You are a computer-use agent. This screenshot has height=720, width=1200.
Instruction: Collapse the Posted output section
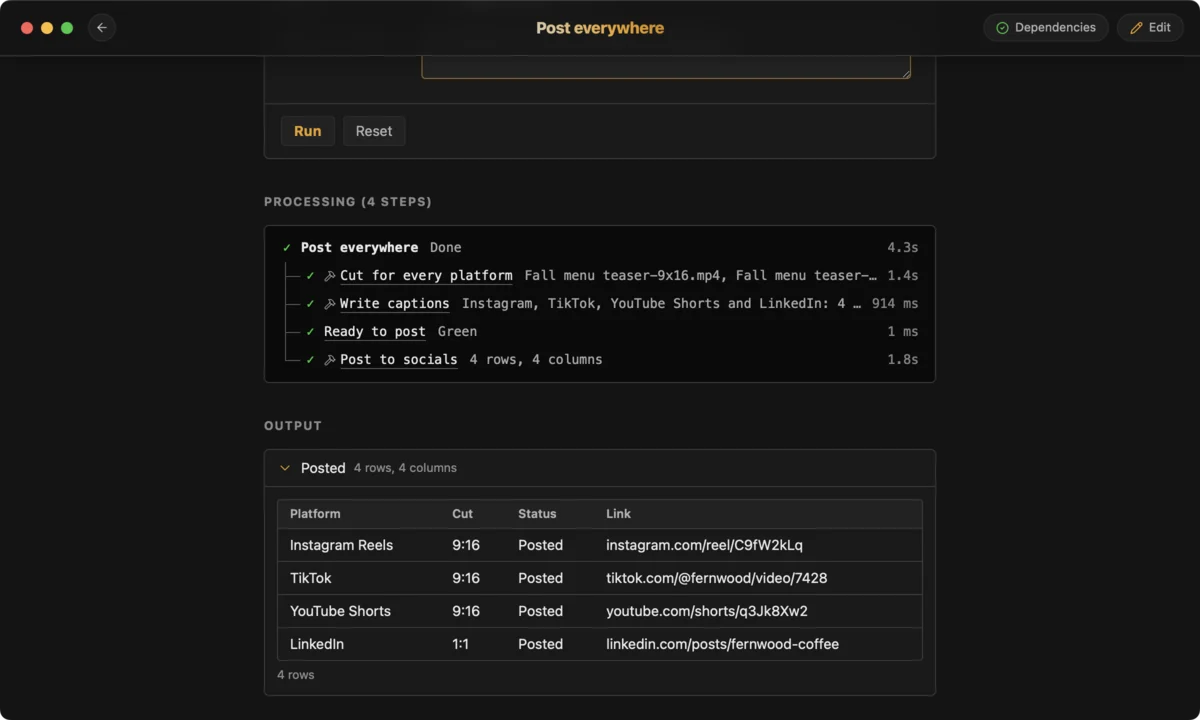point(285,468)
